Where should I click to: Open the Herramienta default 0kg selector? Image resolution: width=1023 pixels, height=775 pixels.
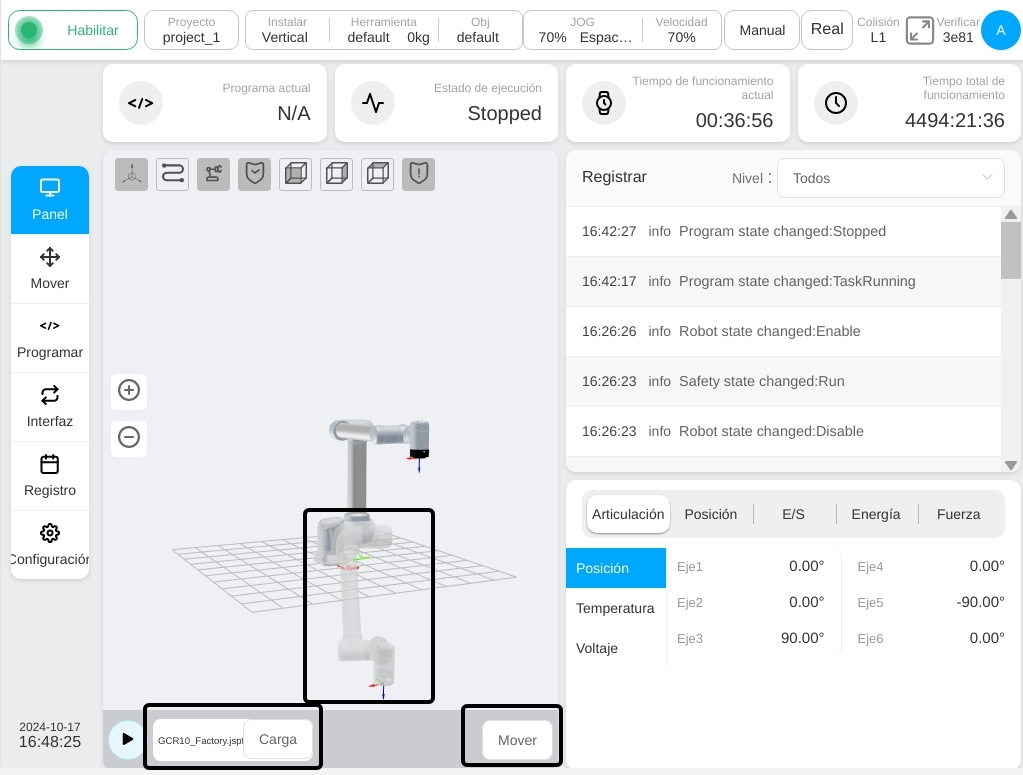(384, 30)
